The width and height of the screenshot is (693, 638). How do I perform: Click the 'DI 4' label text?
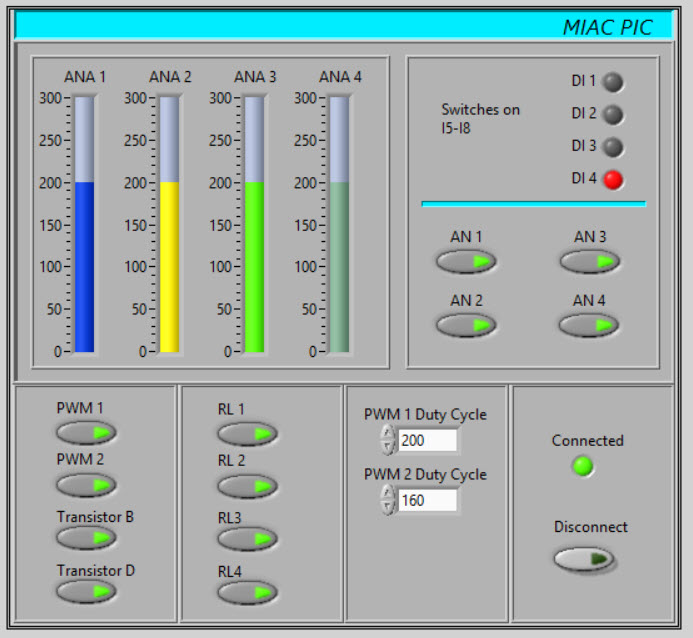pyautogui.click(x=583, y=178)
